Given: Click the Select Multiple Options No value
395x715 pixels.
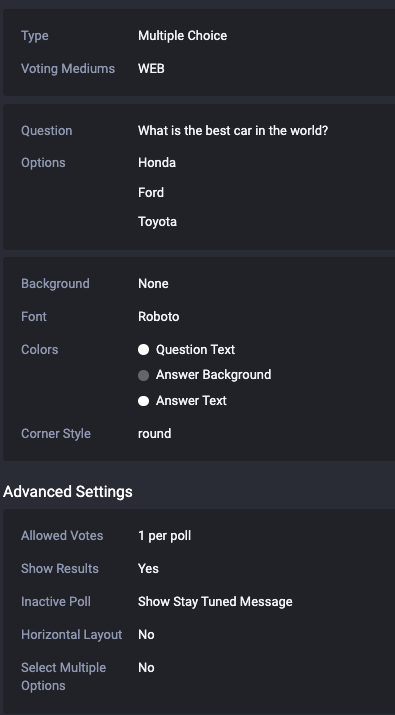Looking at the screenshot, I should pyautogui.click(x=146, y=668).
